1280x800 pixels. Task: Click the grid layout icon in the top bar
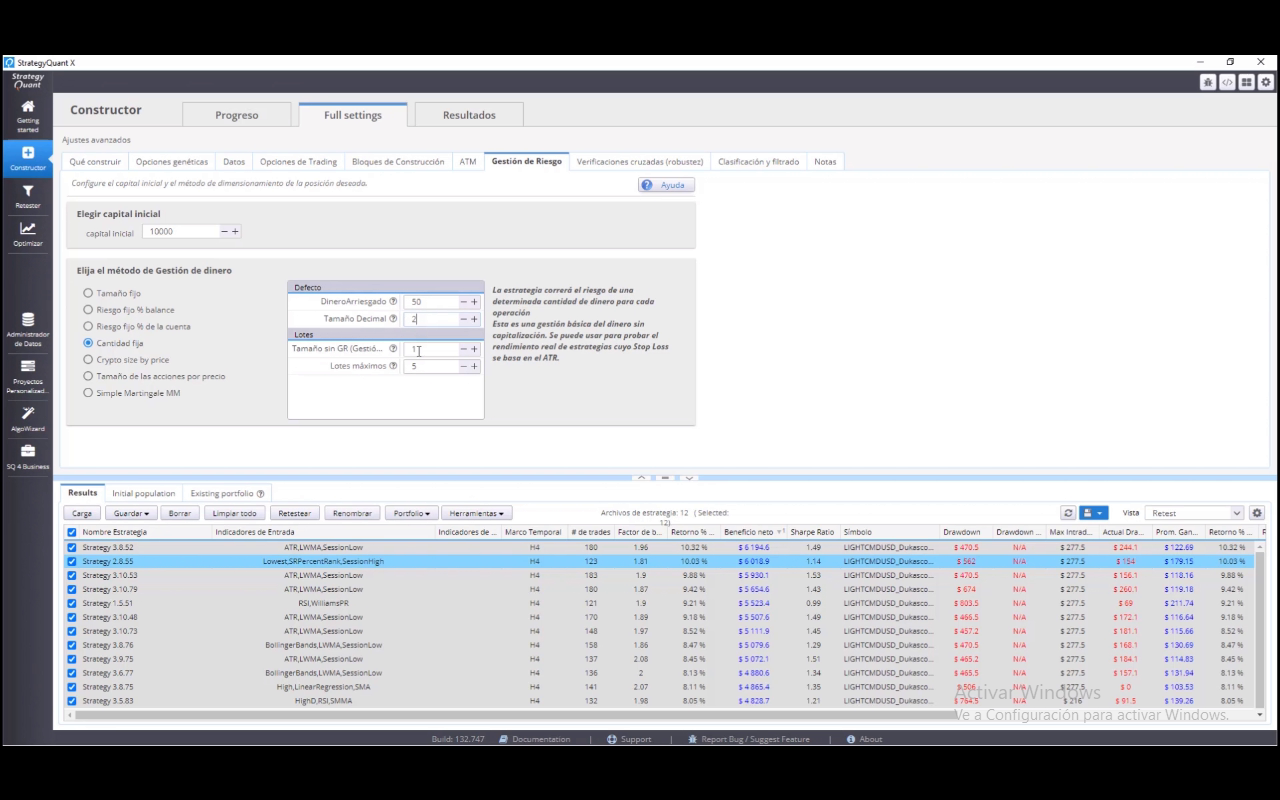pos(1247,82)
